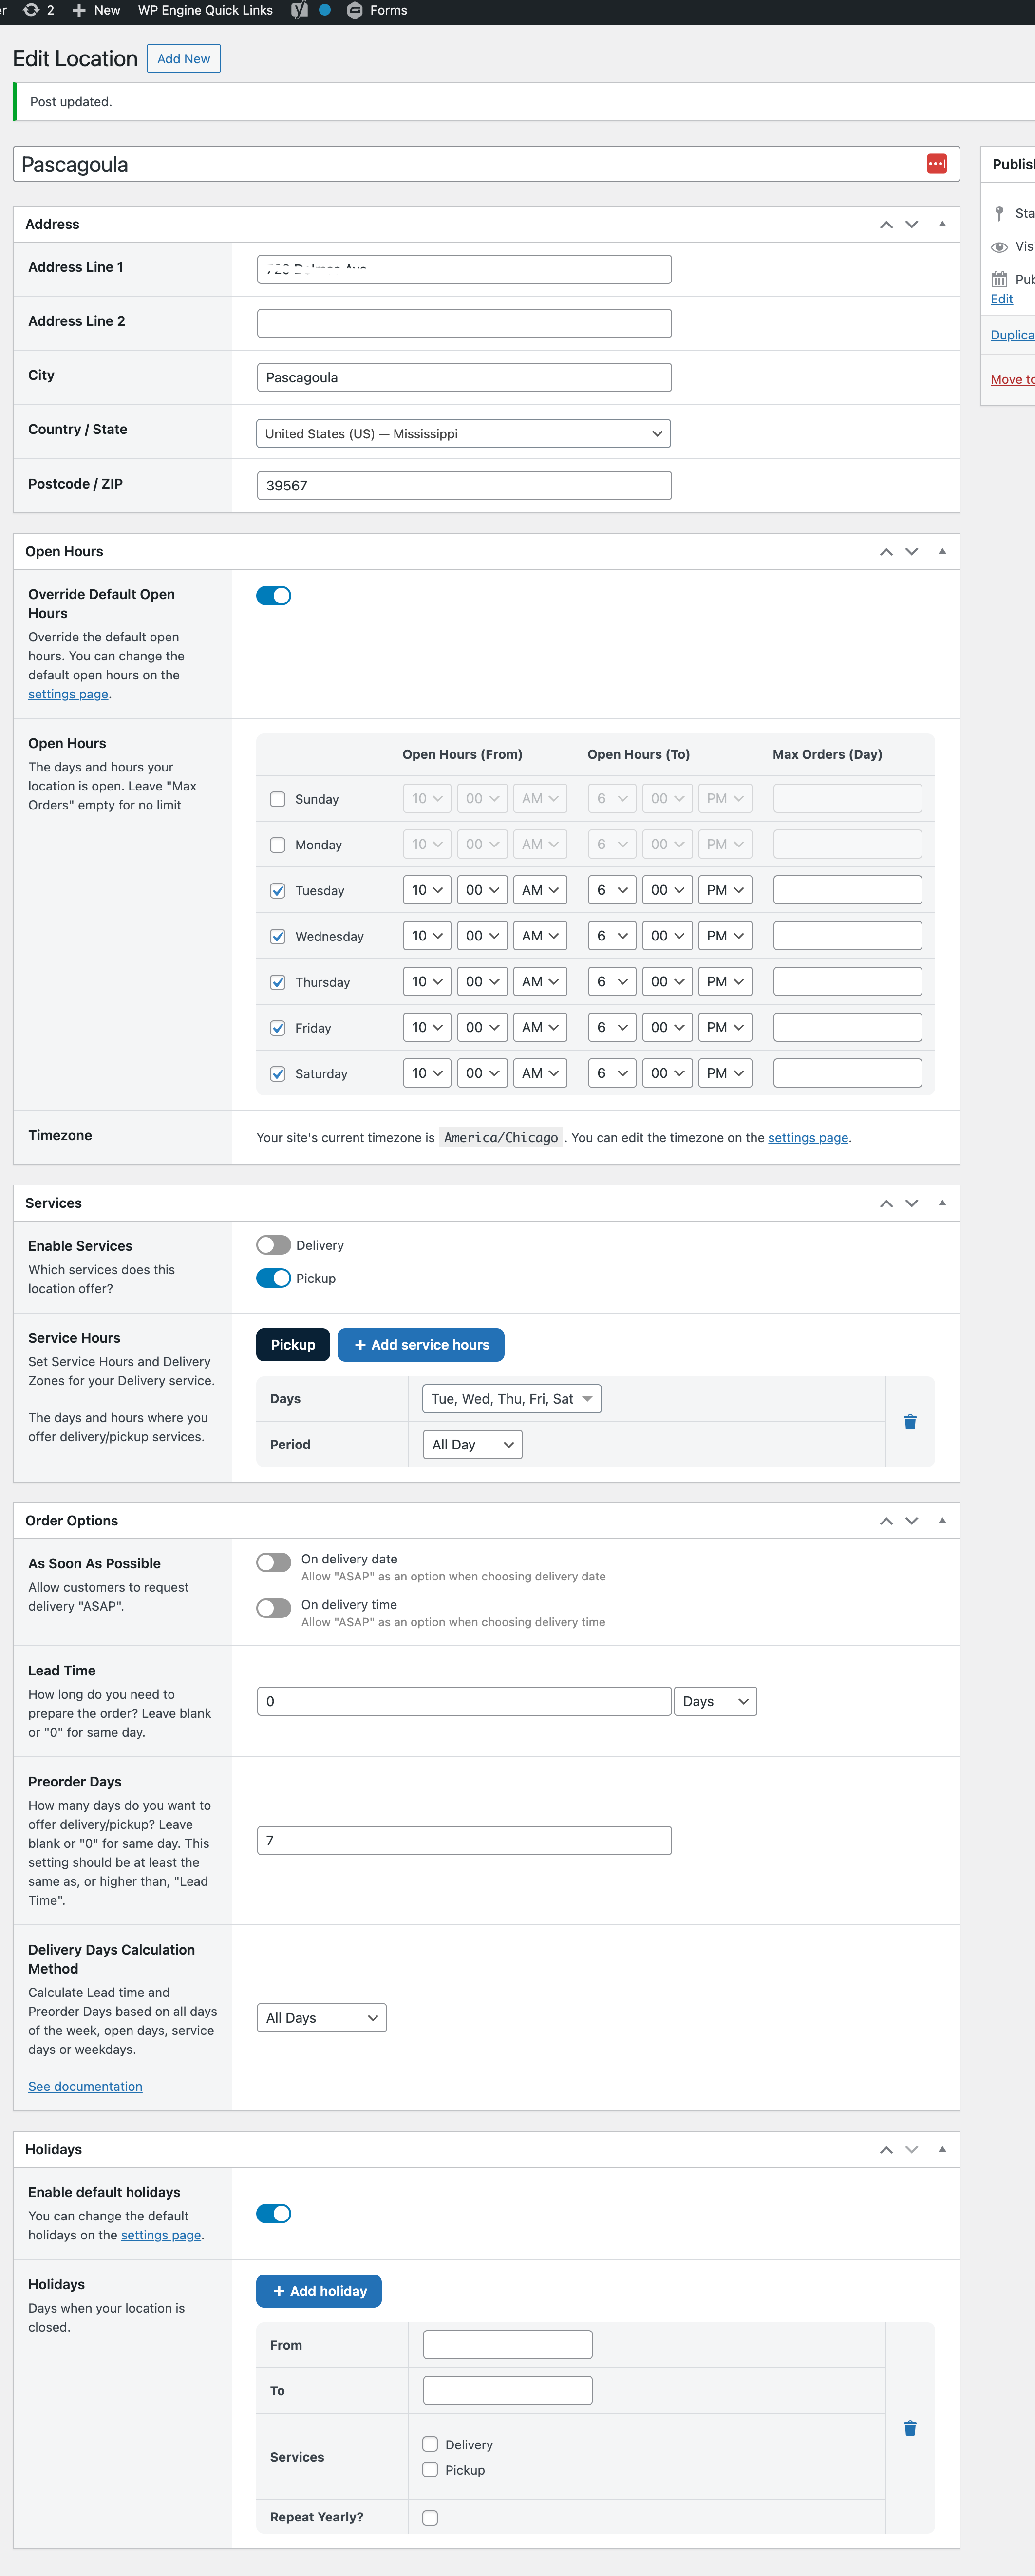Move Address panel up
The image size is (1035, 2576).
coord(886,225)
